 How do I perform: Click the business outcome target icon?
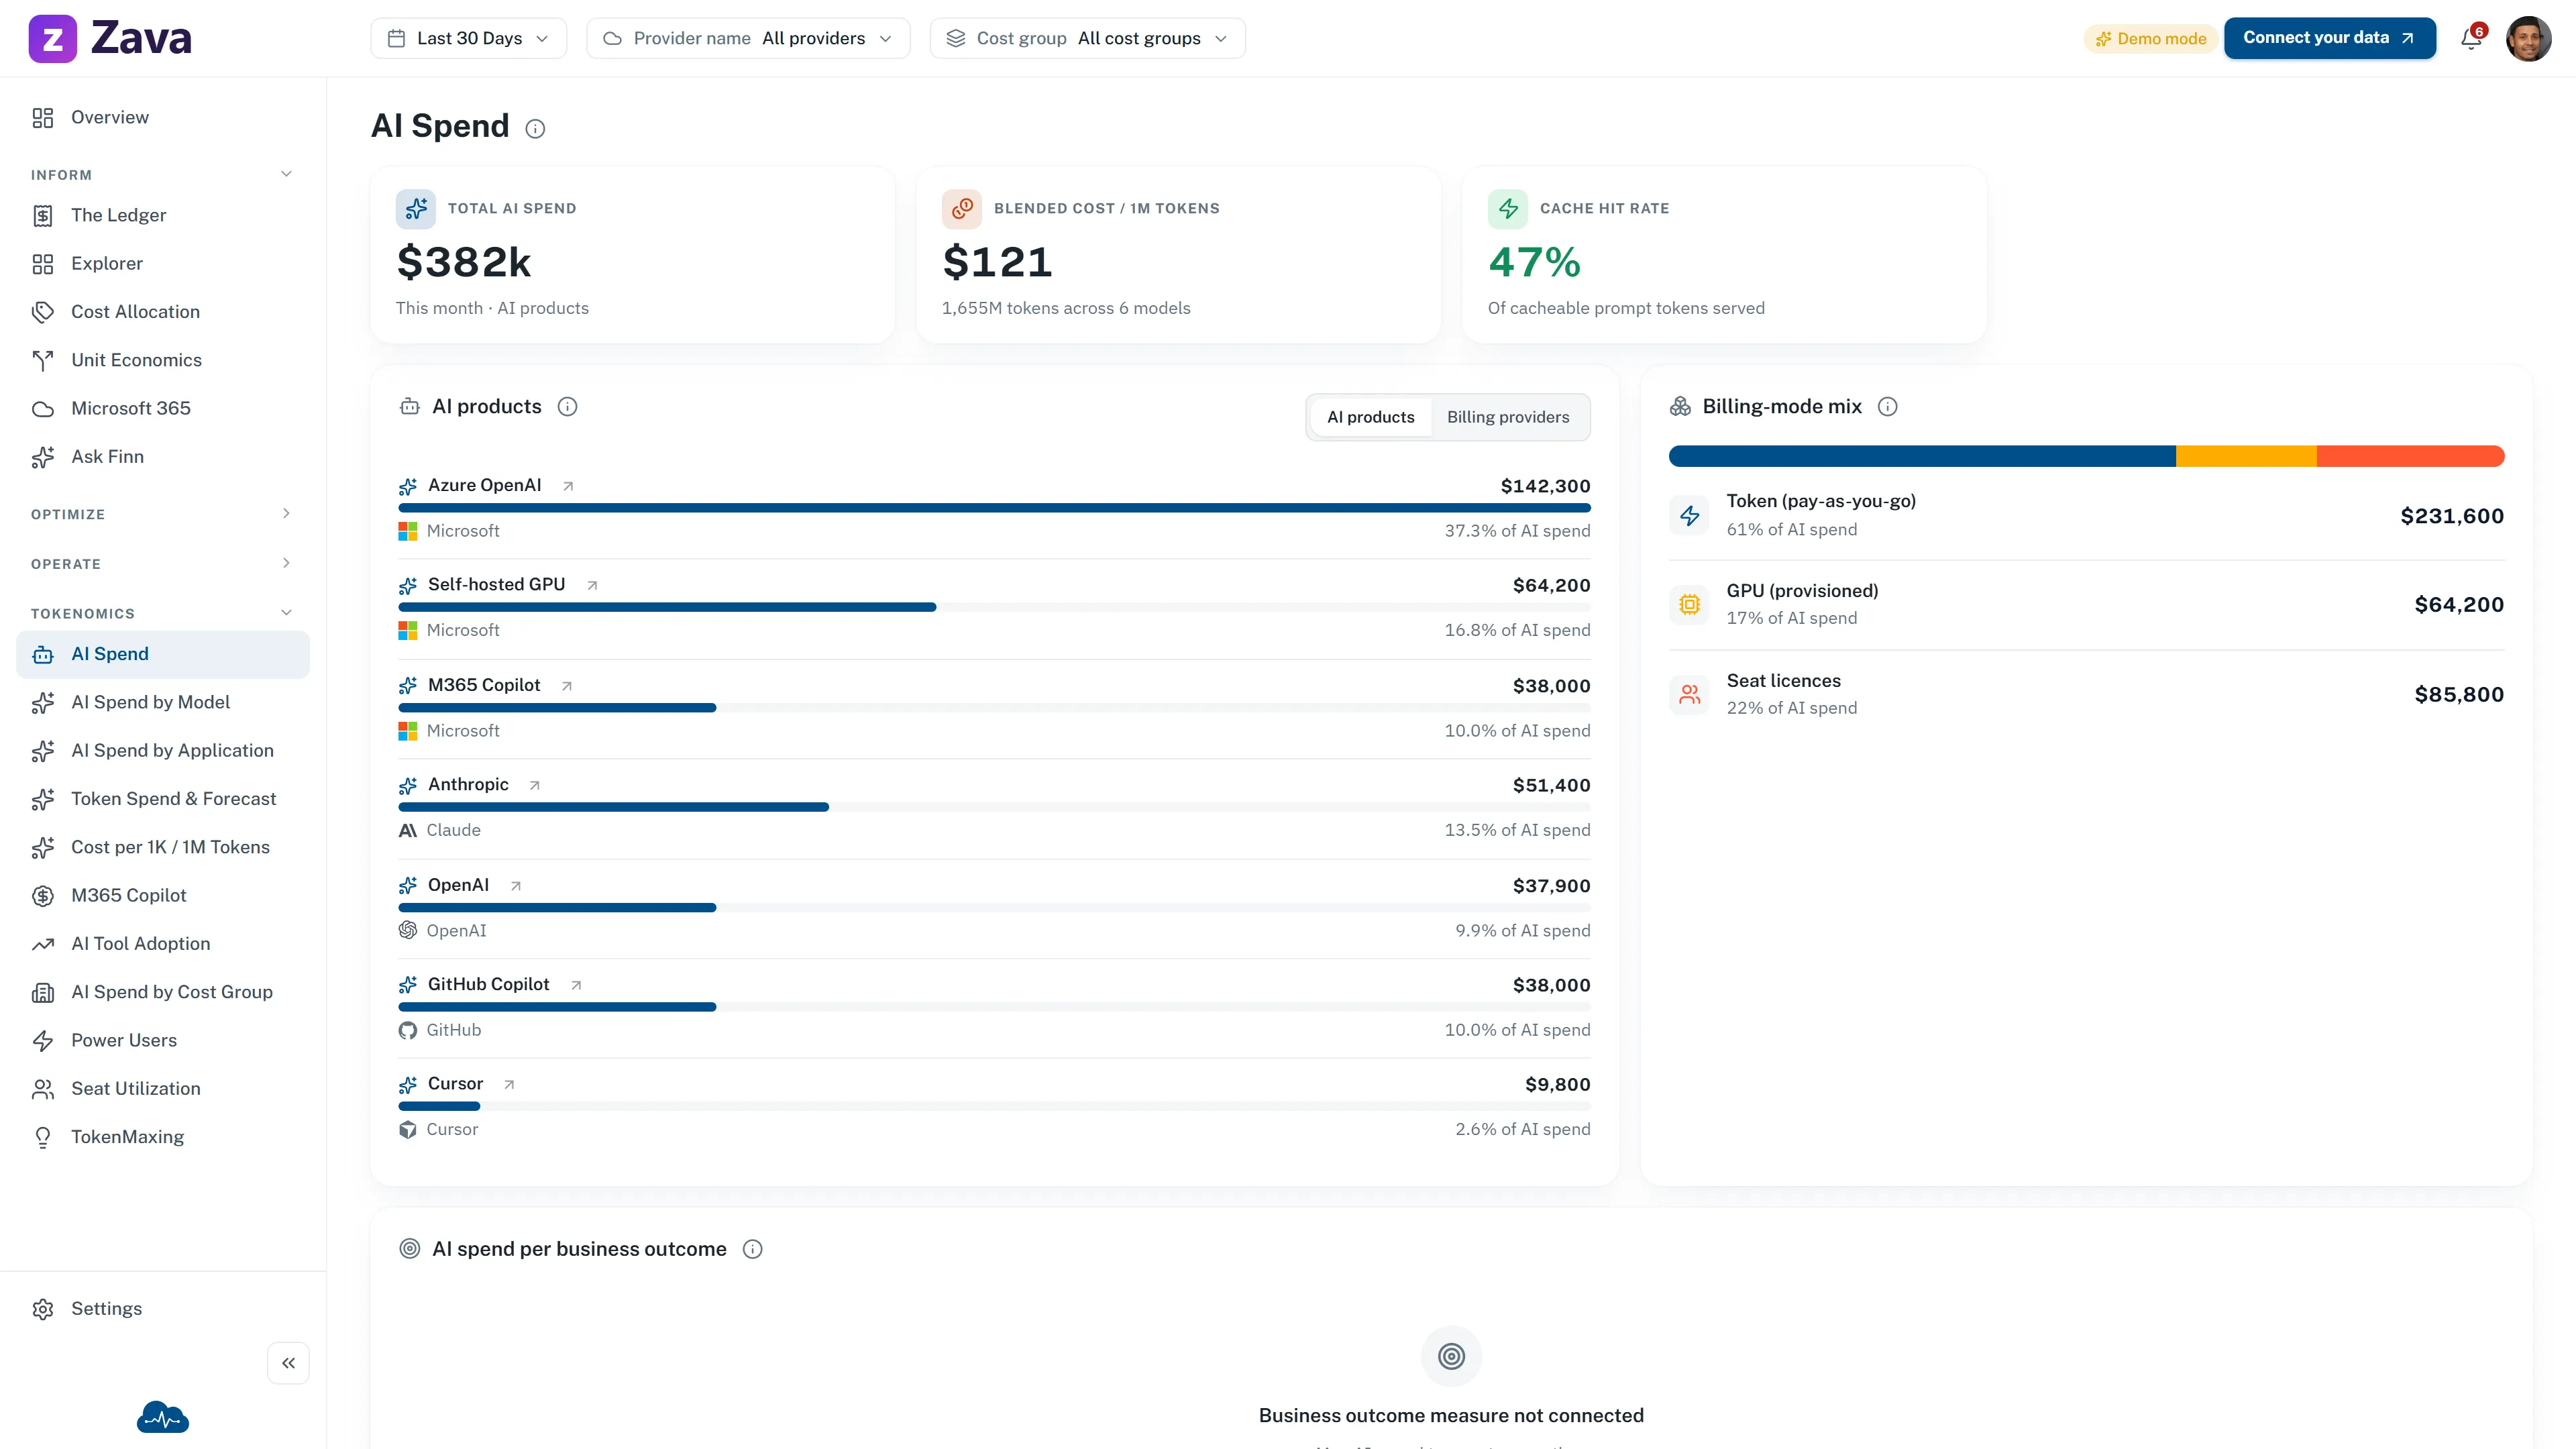pyautogui.click(x=1451, y=1356)
